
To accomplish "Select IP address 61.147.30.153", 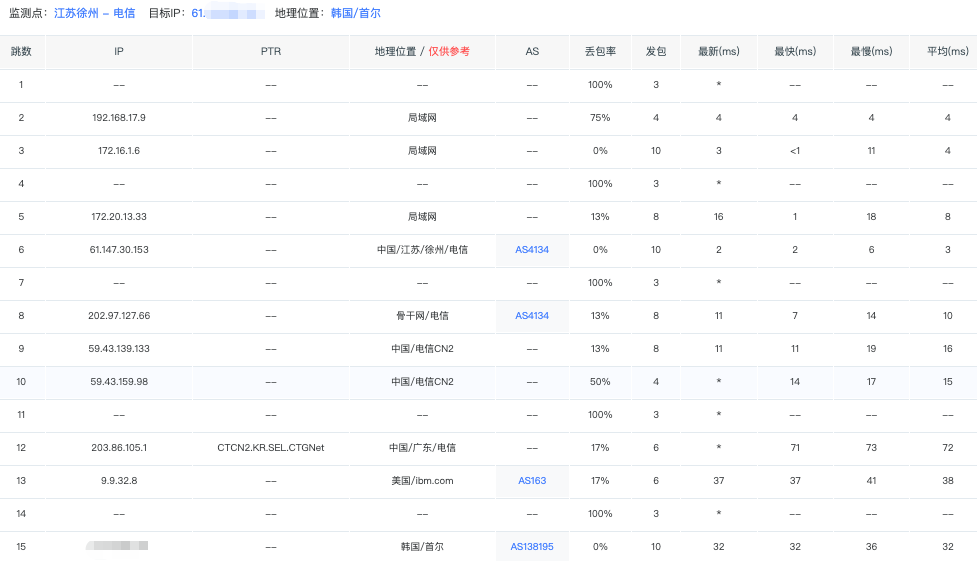I will point(119,250).
